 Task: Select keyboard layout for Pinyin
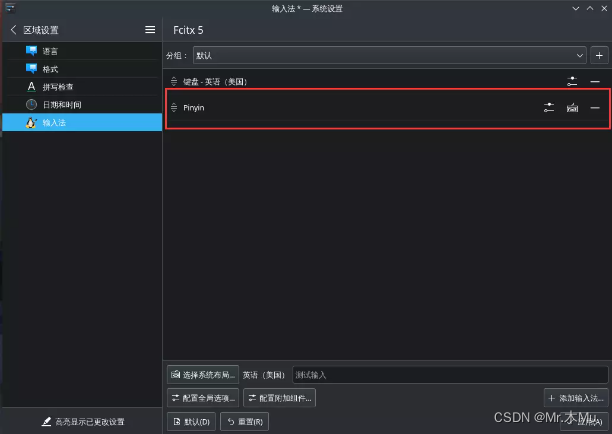(572, 107)
